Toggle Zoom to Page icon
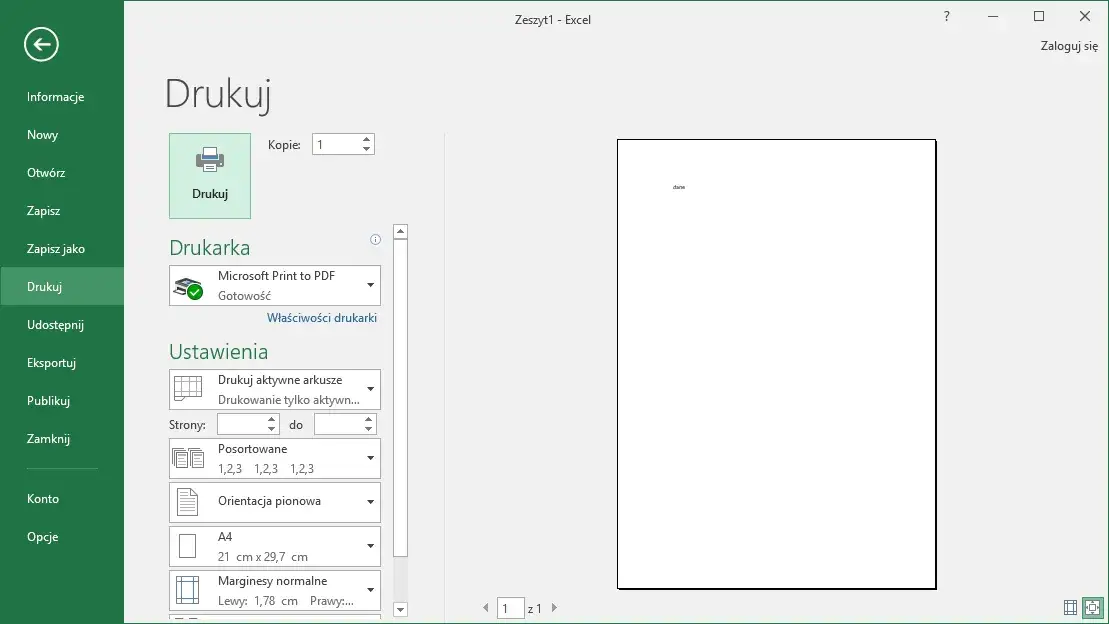1109x624 pixels. (x=1092, y=607)
